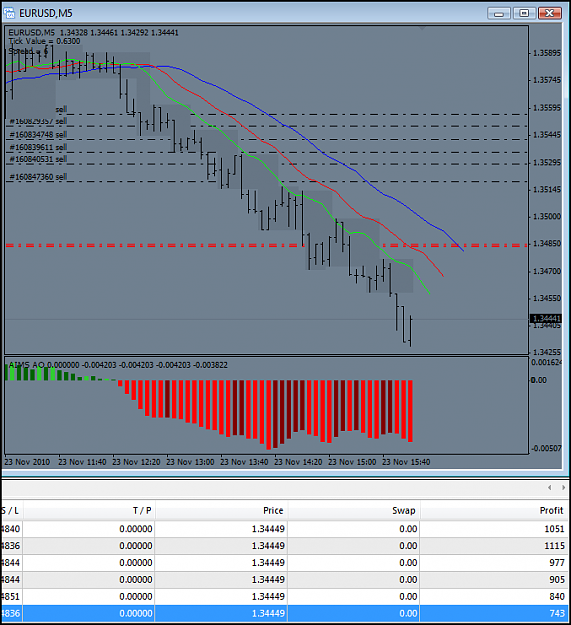Image resolution: width=571 pixels, height=625 pixels.
Task: Click the 1.35000 price axis label
Action: click(547, 216)
